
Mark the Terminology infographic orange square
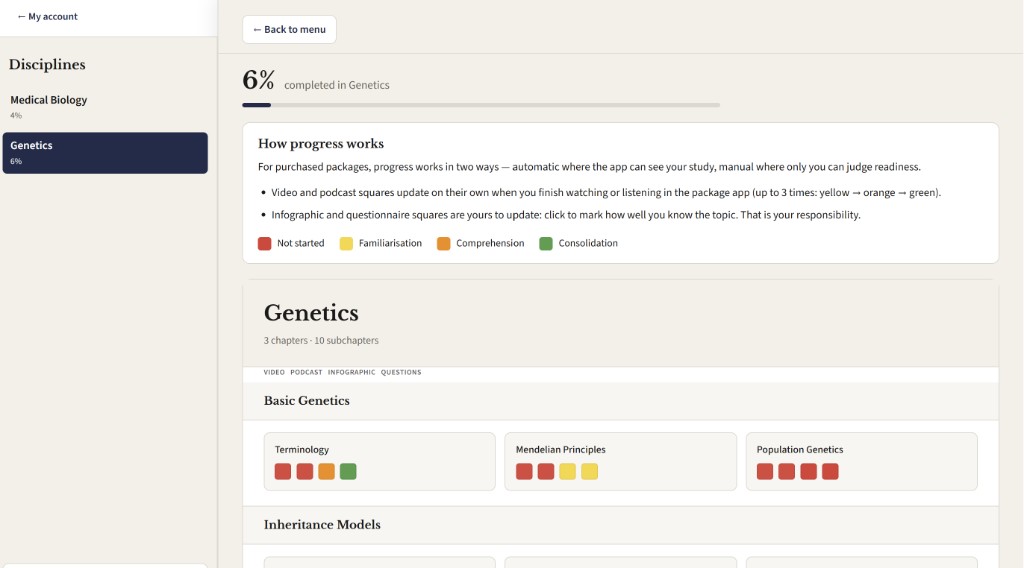coord(327,471)
